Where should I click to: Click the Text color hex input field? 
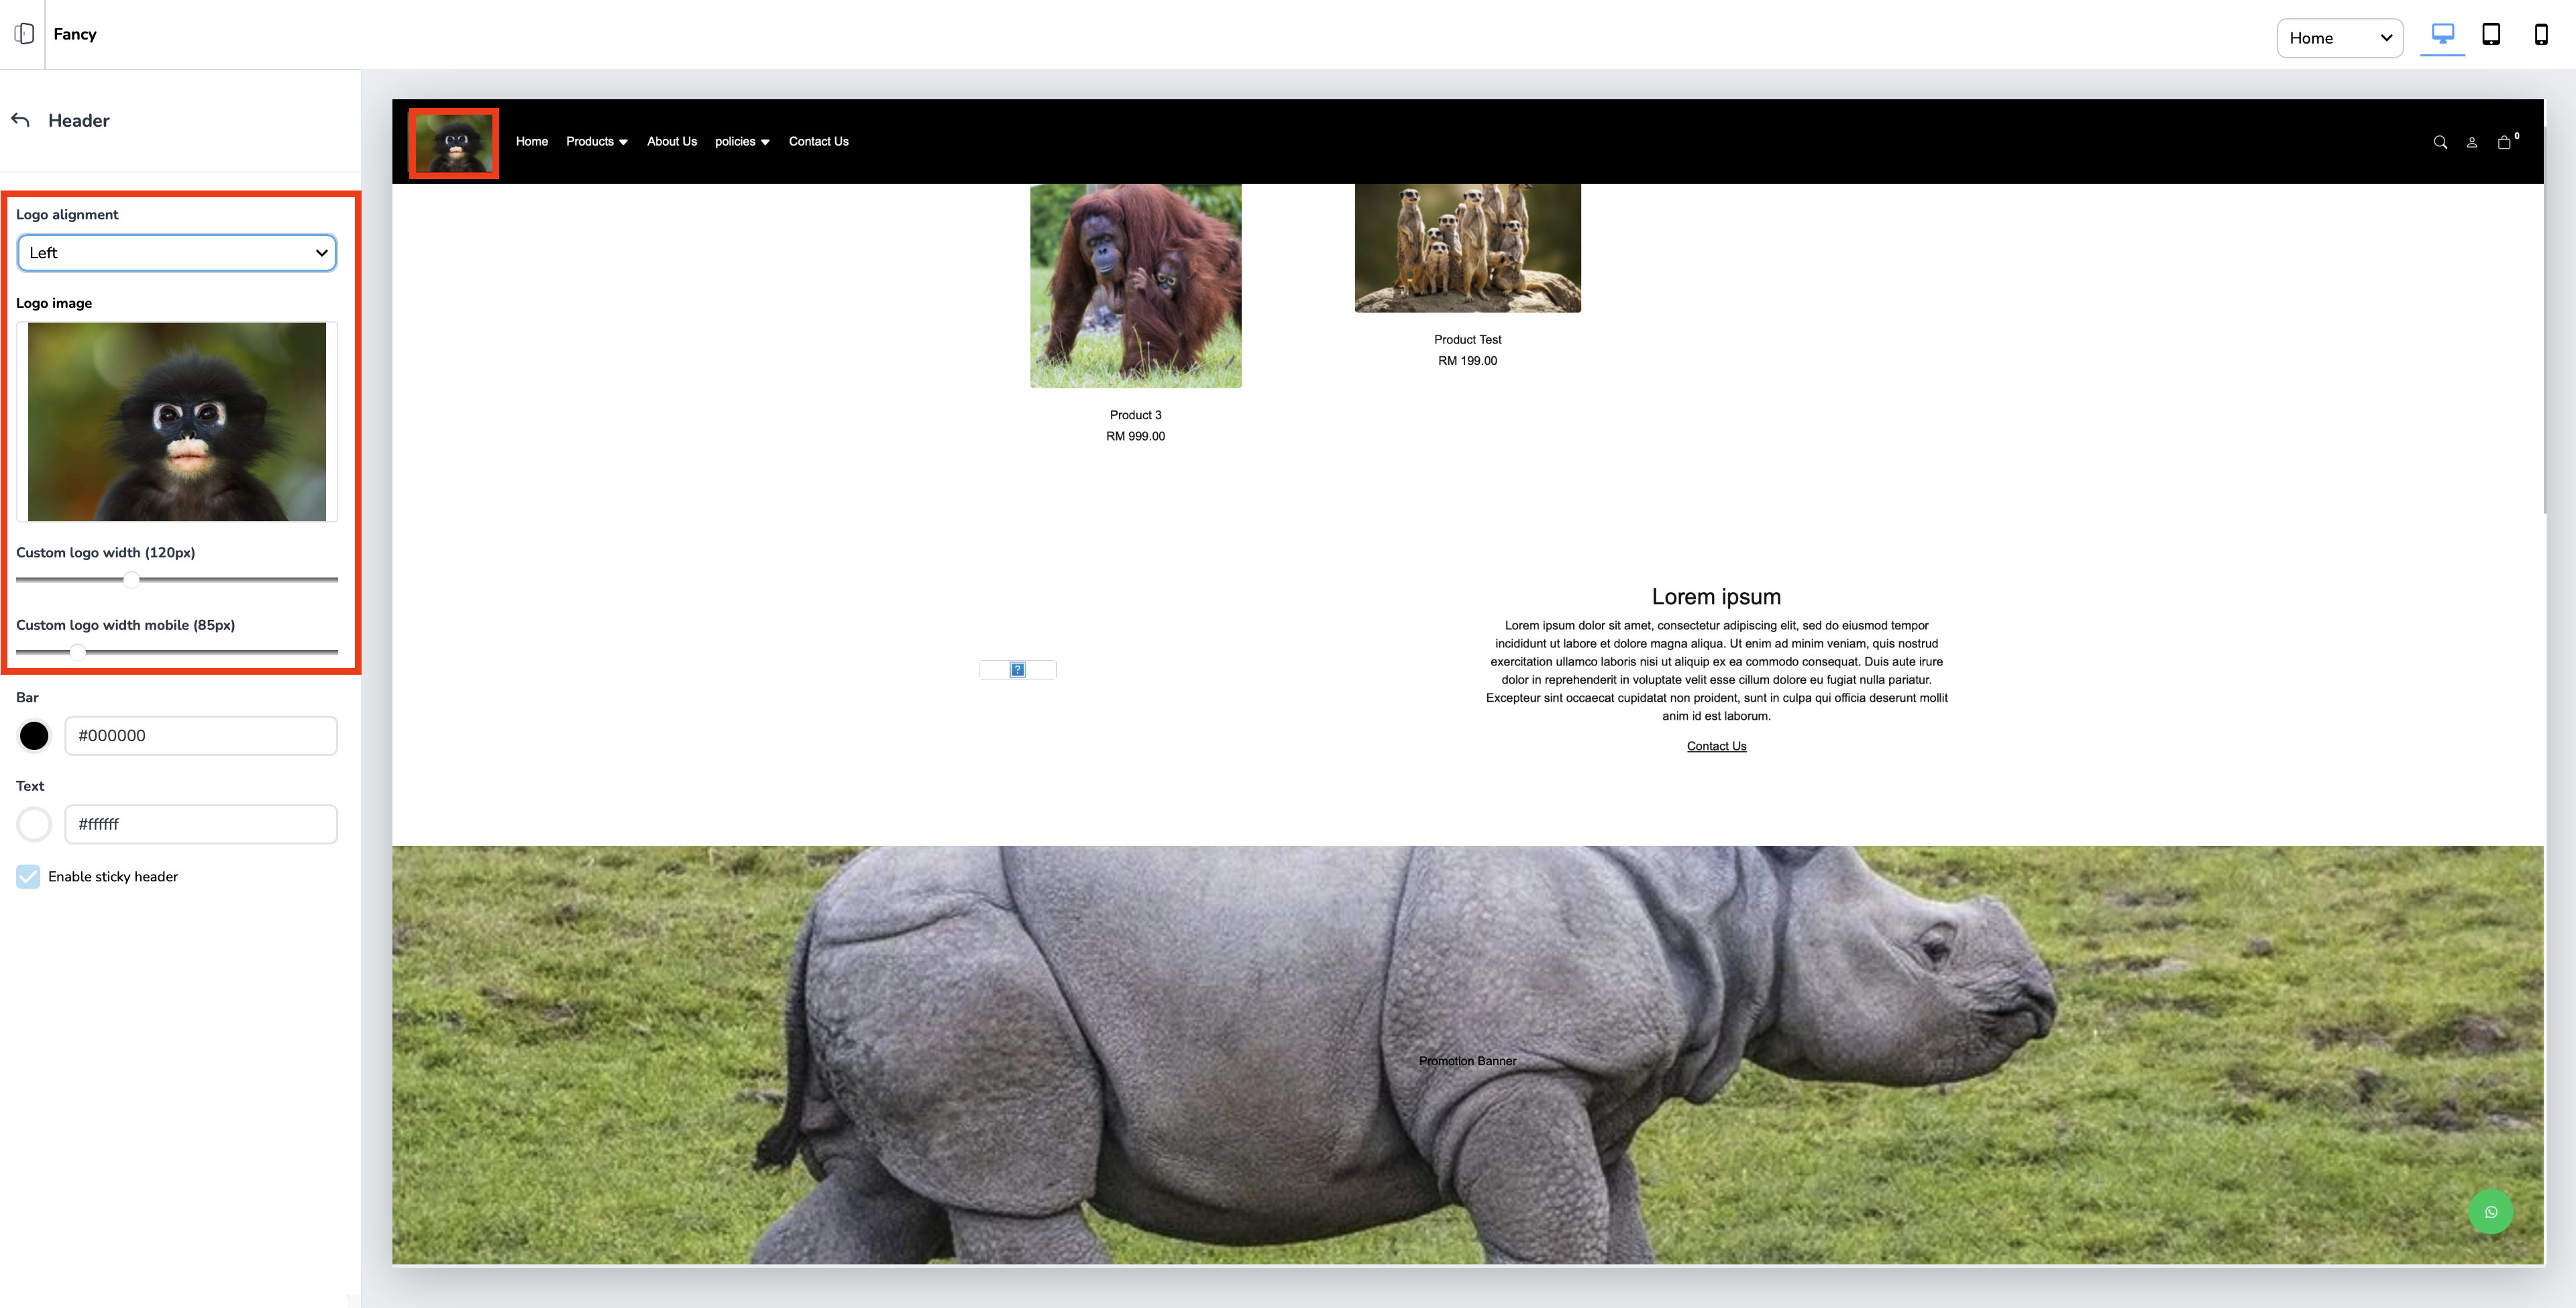200,824
